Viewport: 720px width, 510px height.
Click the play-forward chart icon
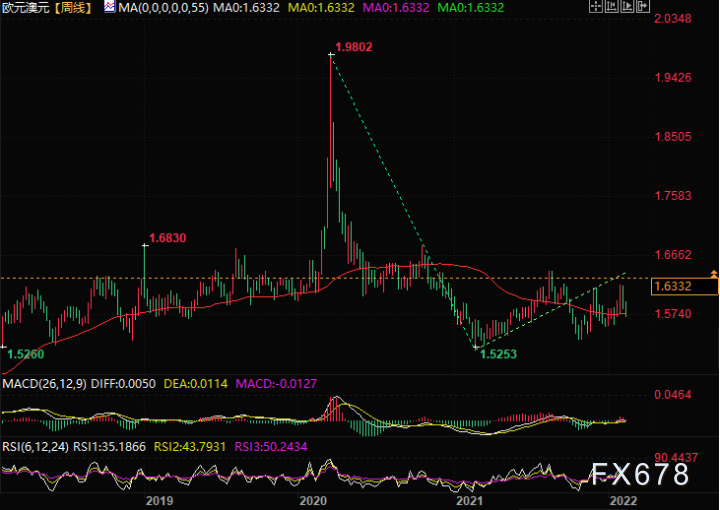(x=627, y=6)
